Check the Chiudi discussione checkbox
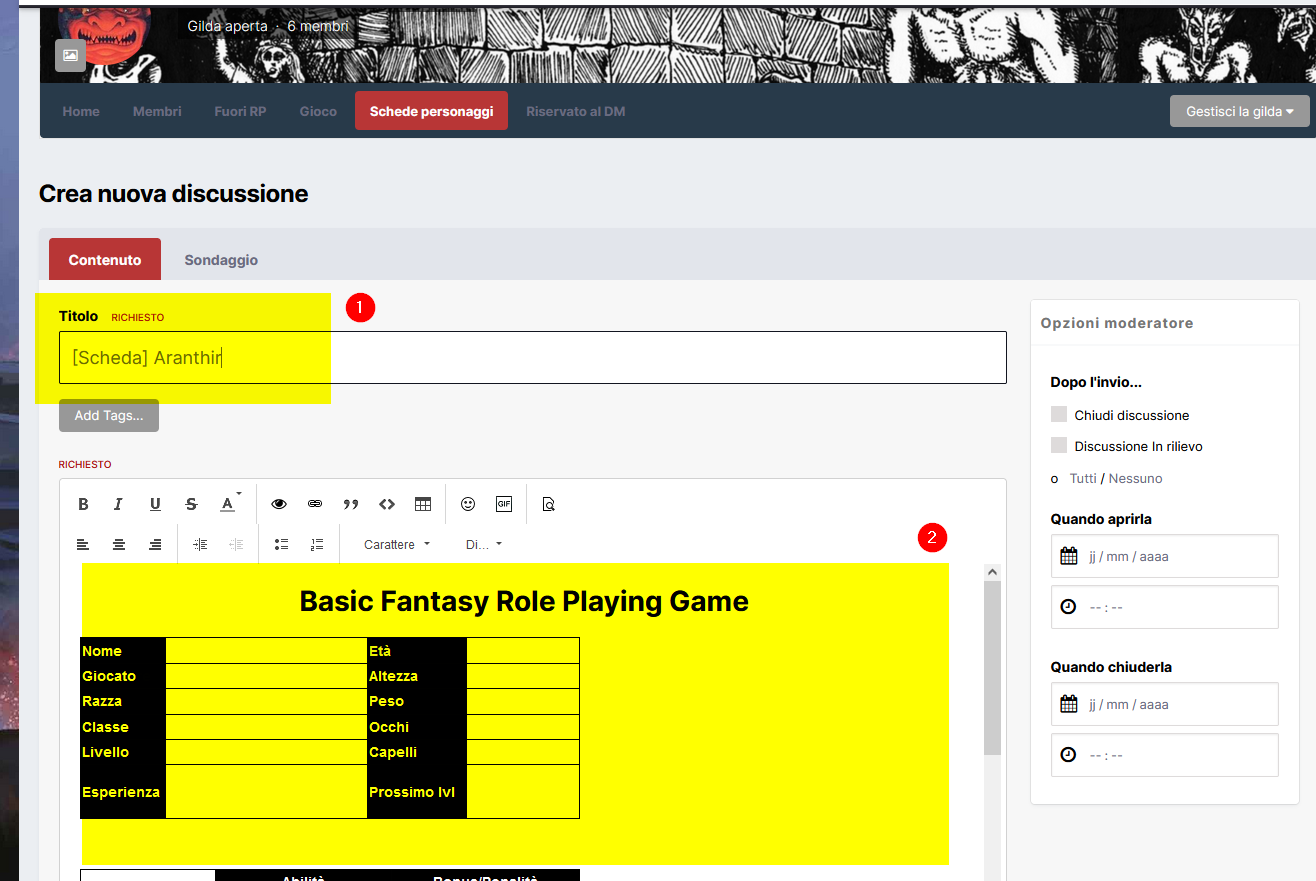 tap(1059, 415)
